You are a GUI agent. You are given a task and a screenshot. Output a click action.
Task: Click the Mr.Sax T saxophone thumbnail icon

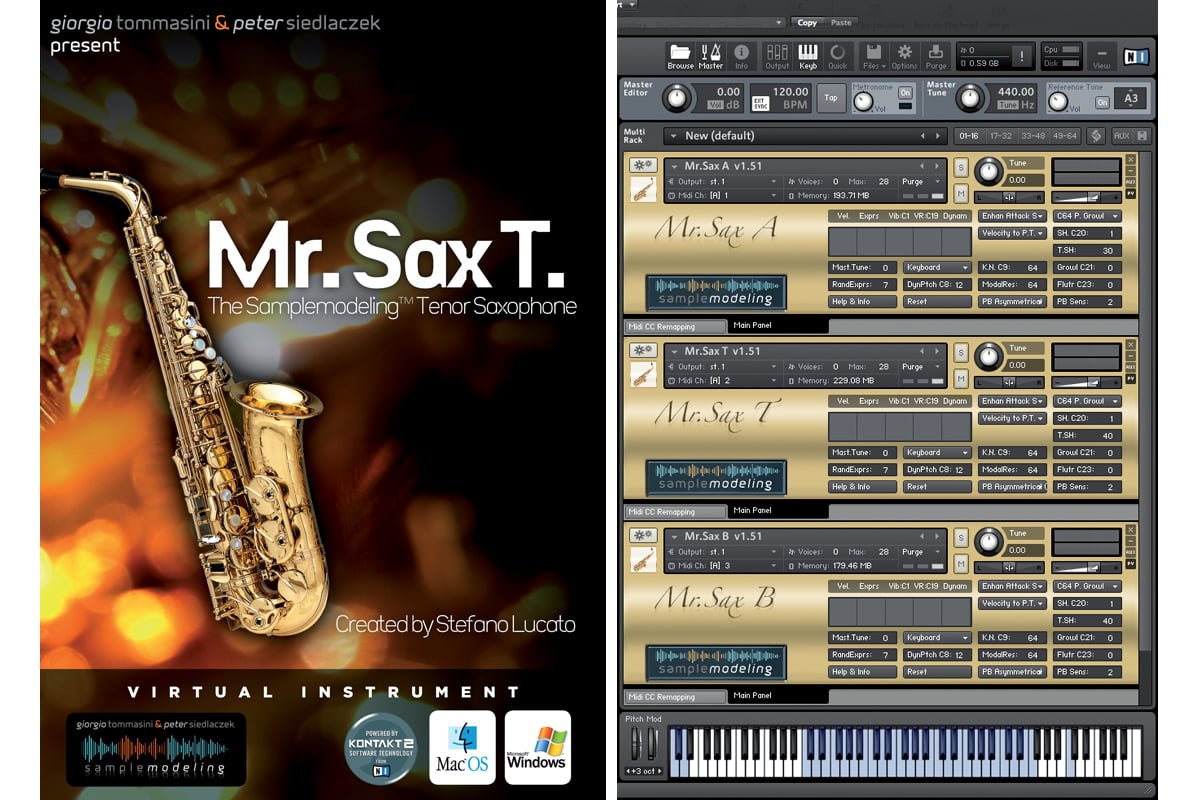641,375
